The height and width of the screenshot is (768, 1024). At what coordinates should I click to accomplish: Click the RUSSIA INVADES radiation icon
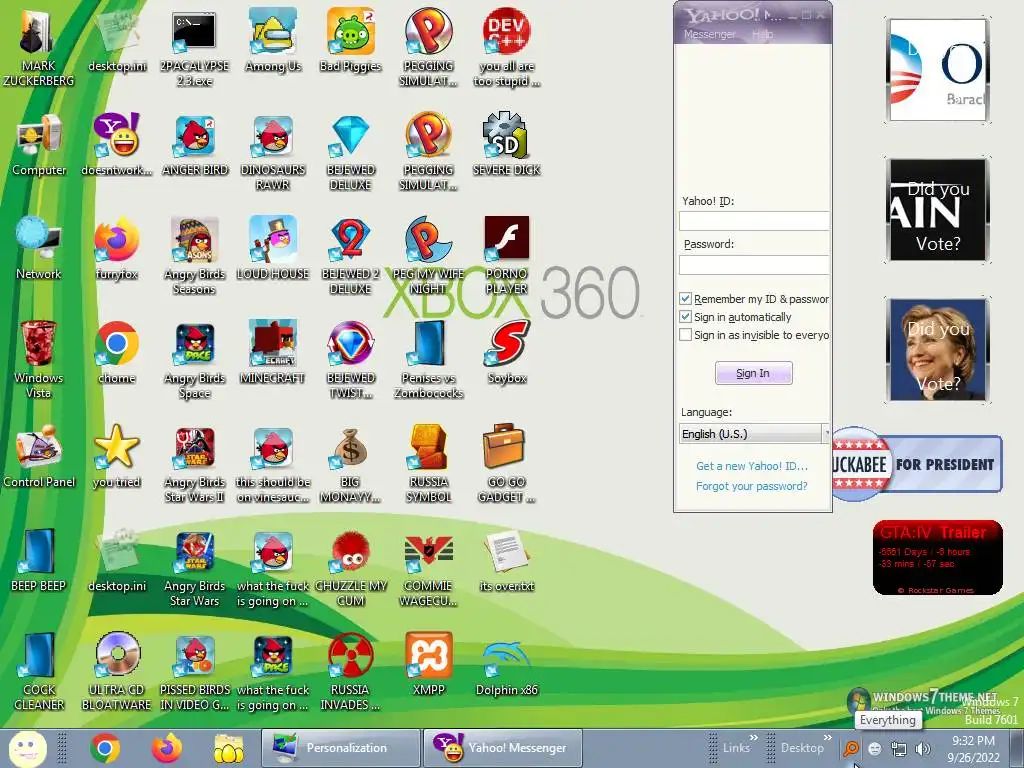350,671
